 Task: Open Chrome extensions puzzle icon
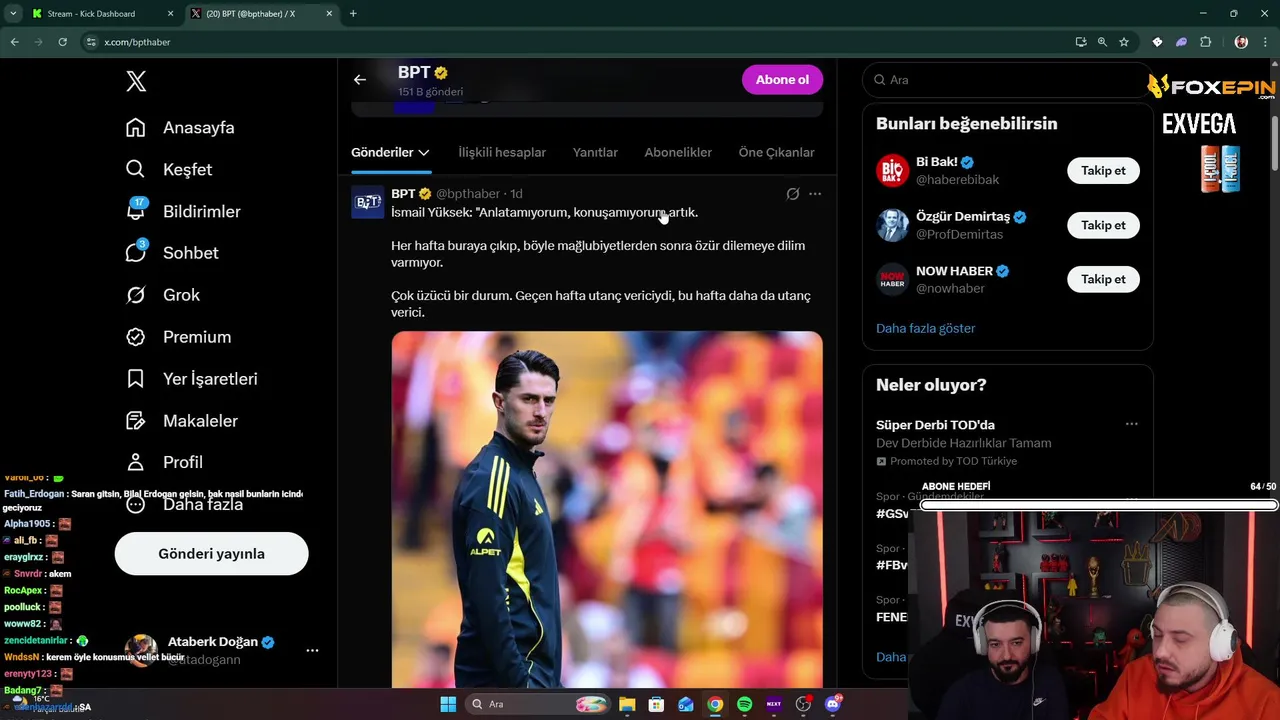tap(1205, 42)
